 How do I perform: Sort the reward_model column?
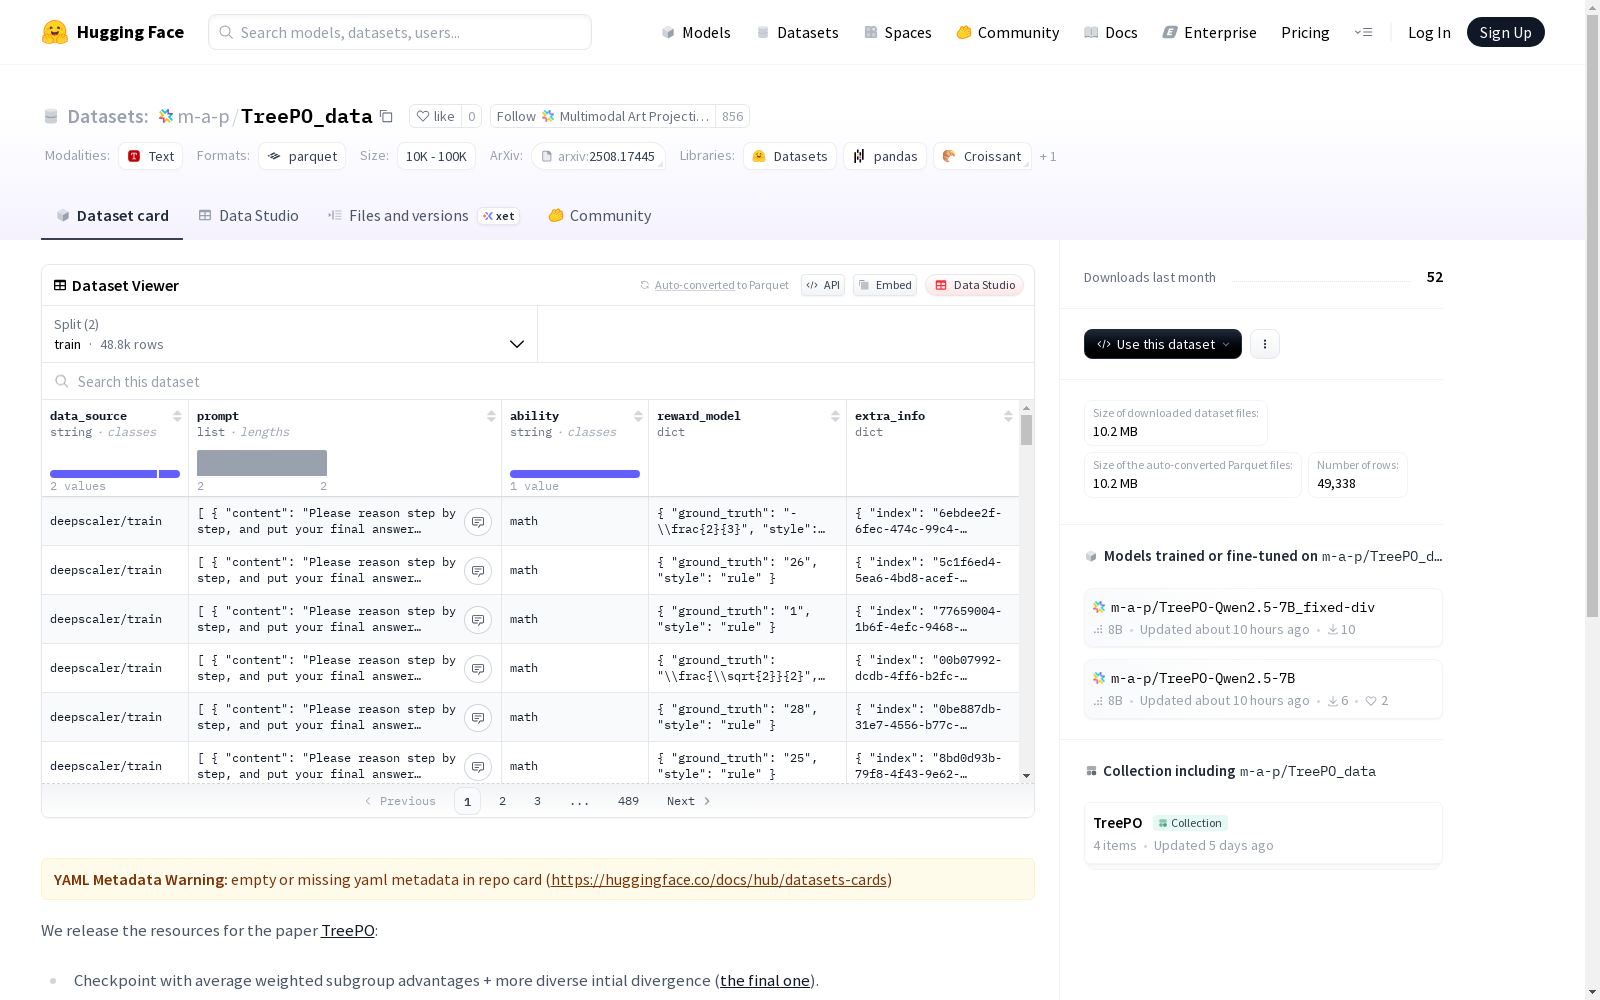[835, 416]
